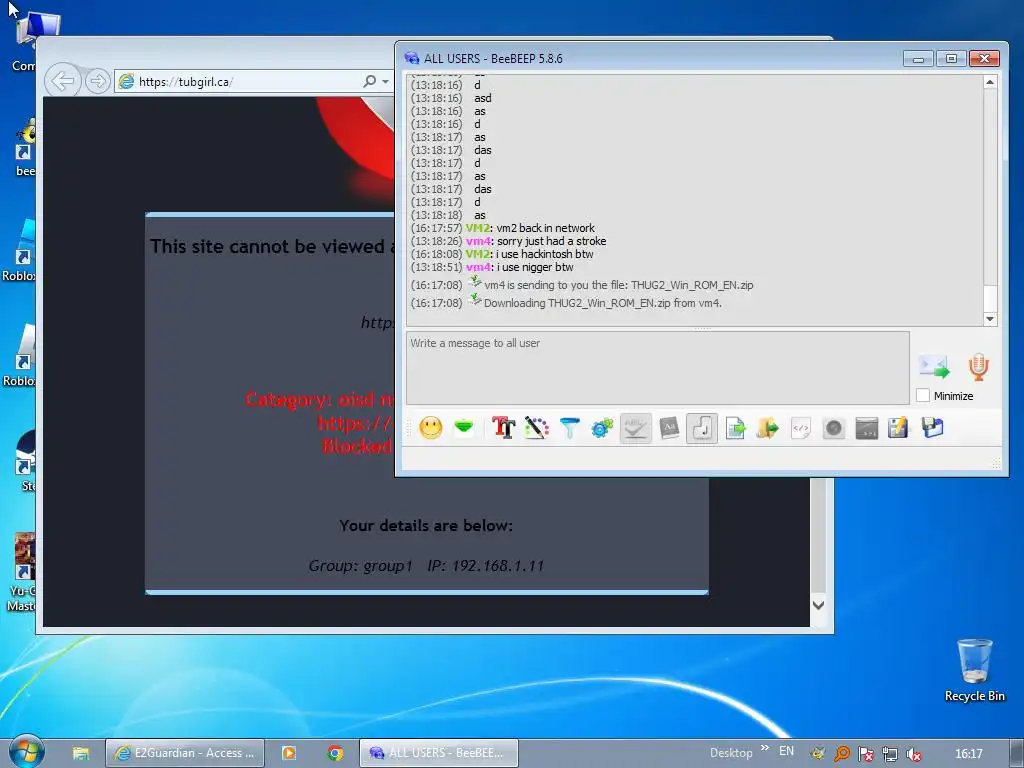
Task: Click the send file document icon
Action: tap(735, 428)
